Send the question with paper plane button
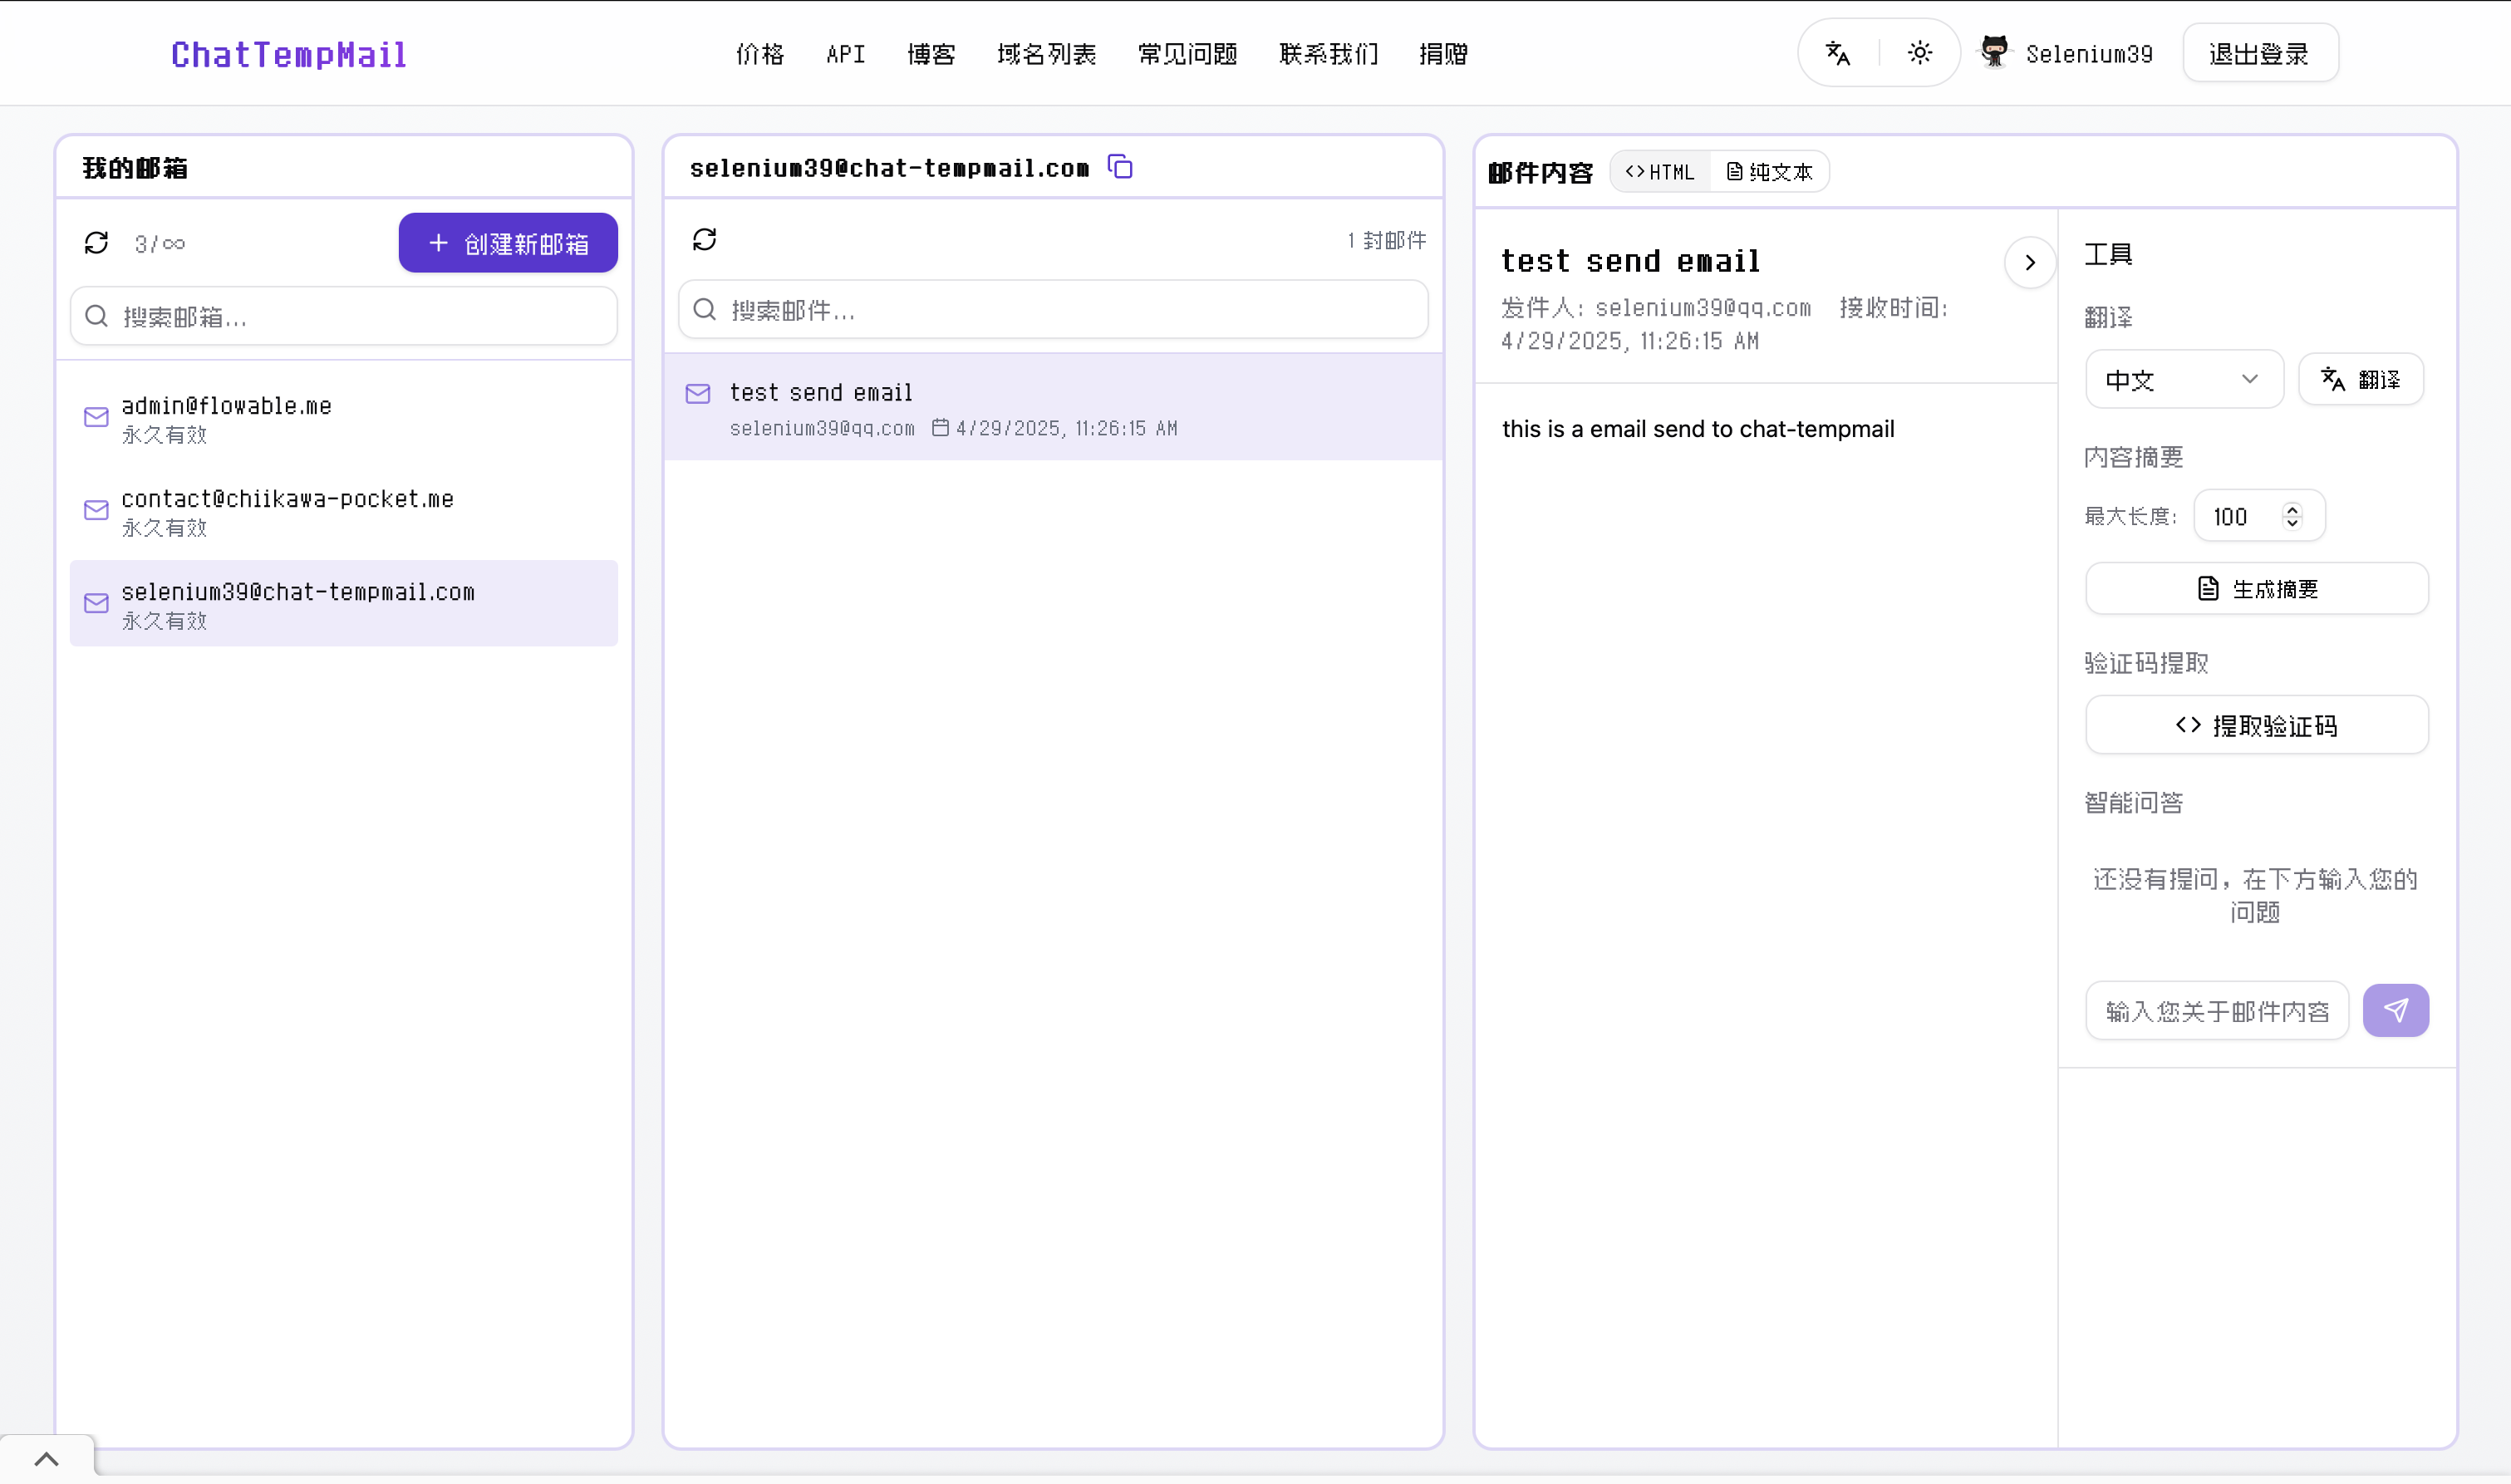 2395,1010
